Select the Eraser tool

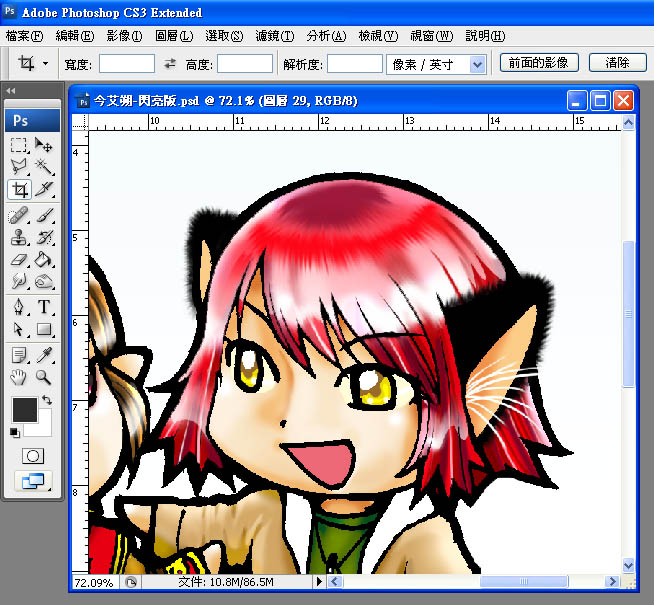[x=19, y=260]
